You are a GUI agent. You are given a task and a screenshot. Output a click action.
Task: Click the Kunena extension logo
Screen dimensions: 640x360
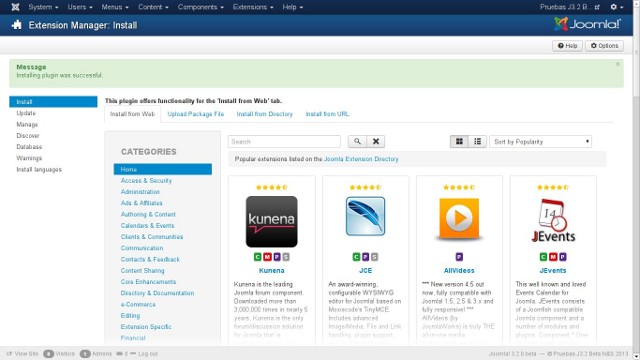pyautogui.click(x=271, y=222)
